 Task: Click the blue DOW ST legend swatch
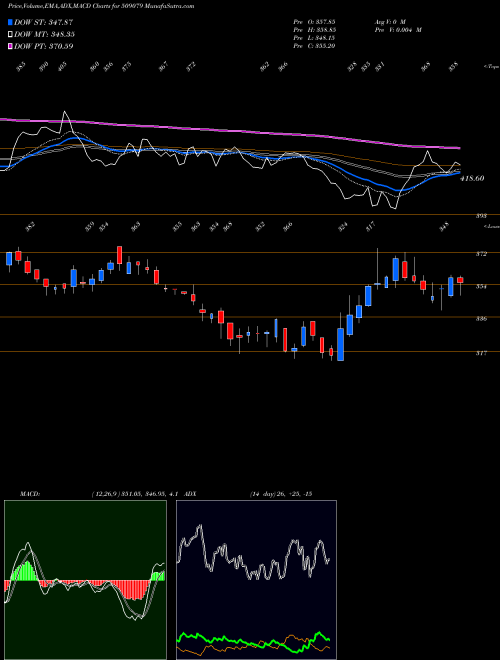pos(10,22)
